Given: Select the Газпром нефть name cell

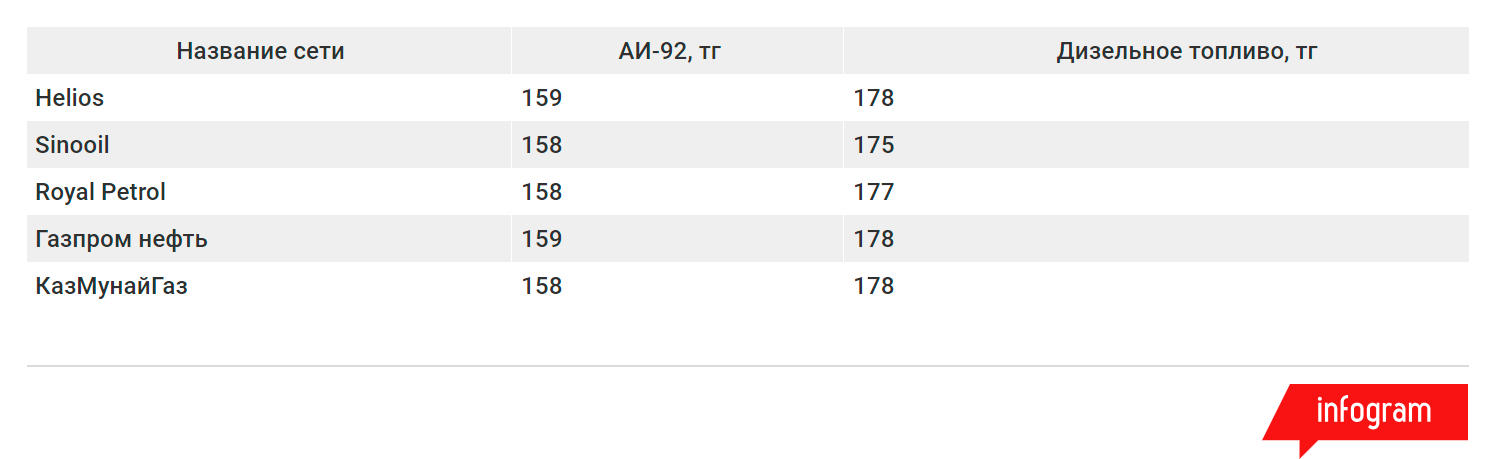Looking at the screenshot, I should coord(122,239).
